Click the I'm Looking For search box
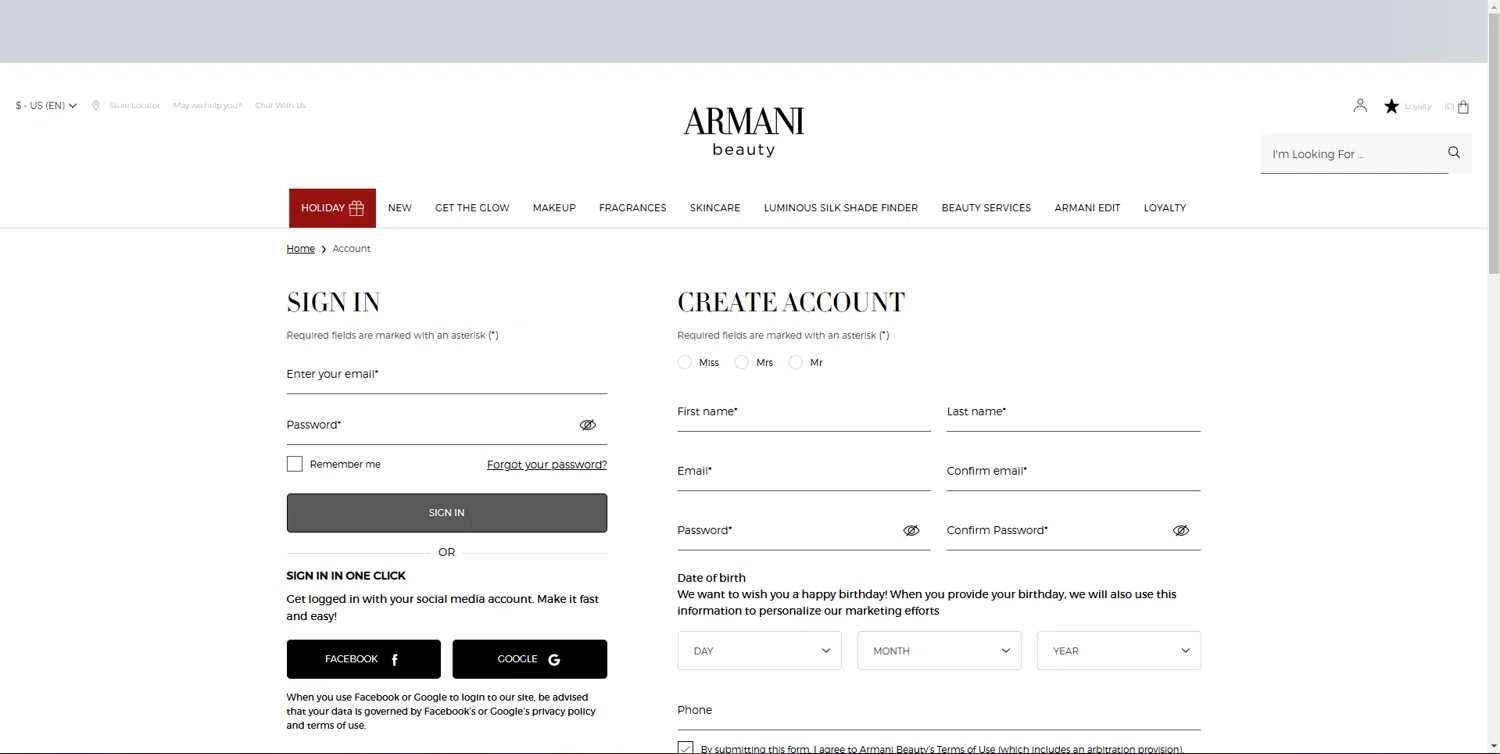Screen dimensions: 1500x754 [1353, 154]
